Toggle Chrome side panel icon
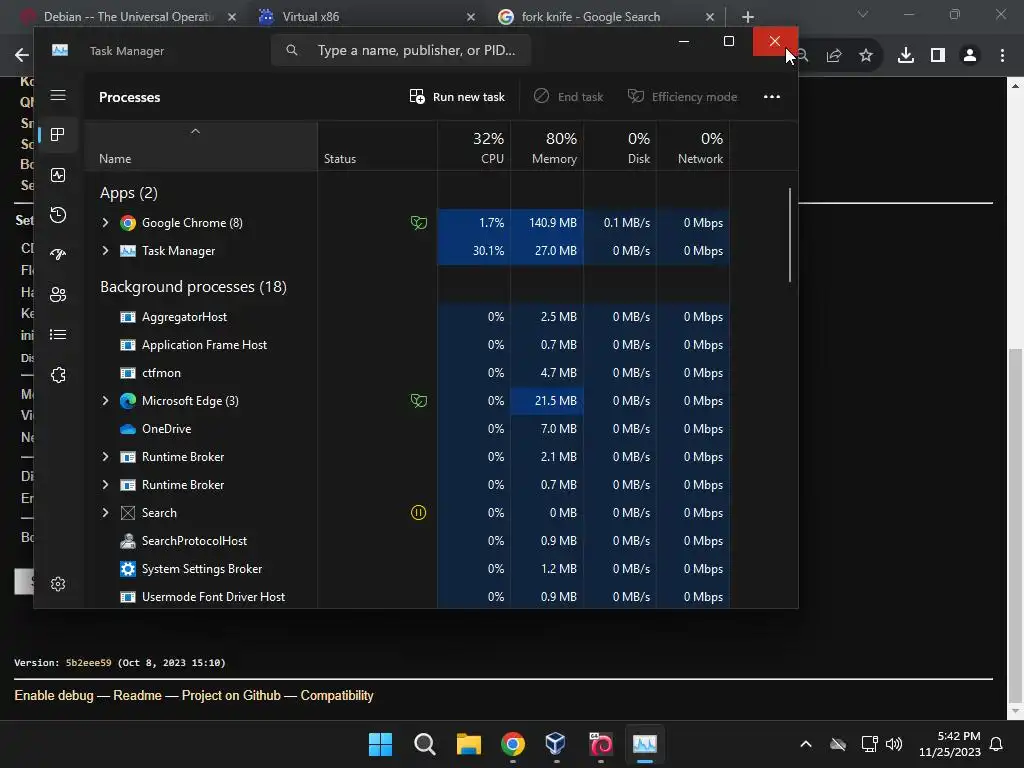1024x768 pixels. coord(938,56)
